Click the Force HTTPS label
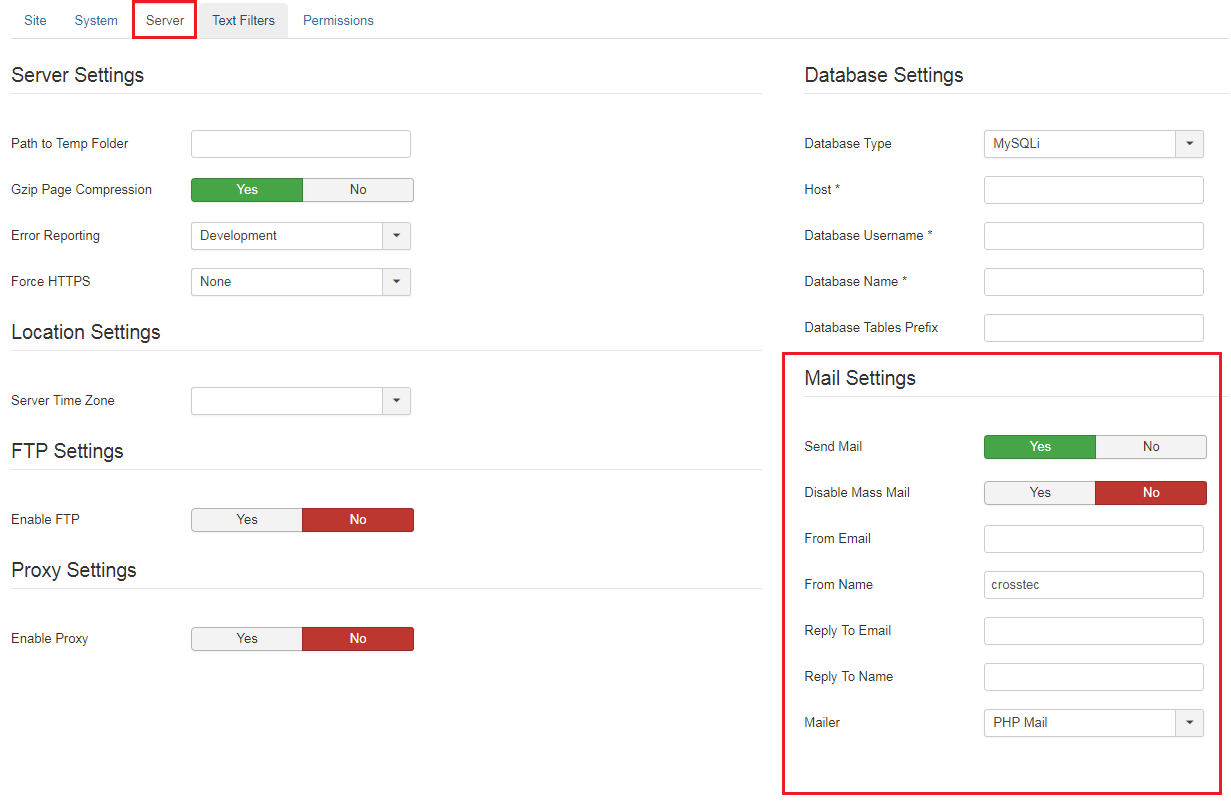This screenshot has height=804, width=1231. tap(51, 282)
